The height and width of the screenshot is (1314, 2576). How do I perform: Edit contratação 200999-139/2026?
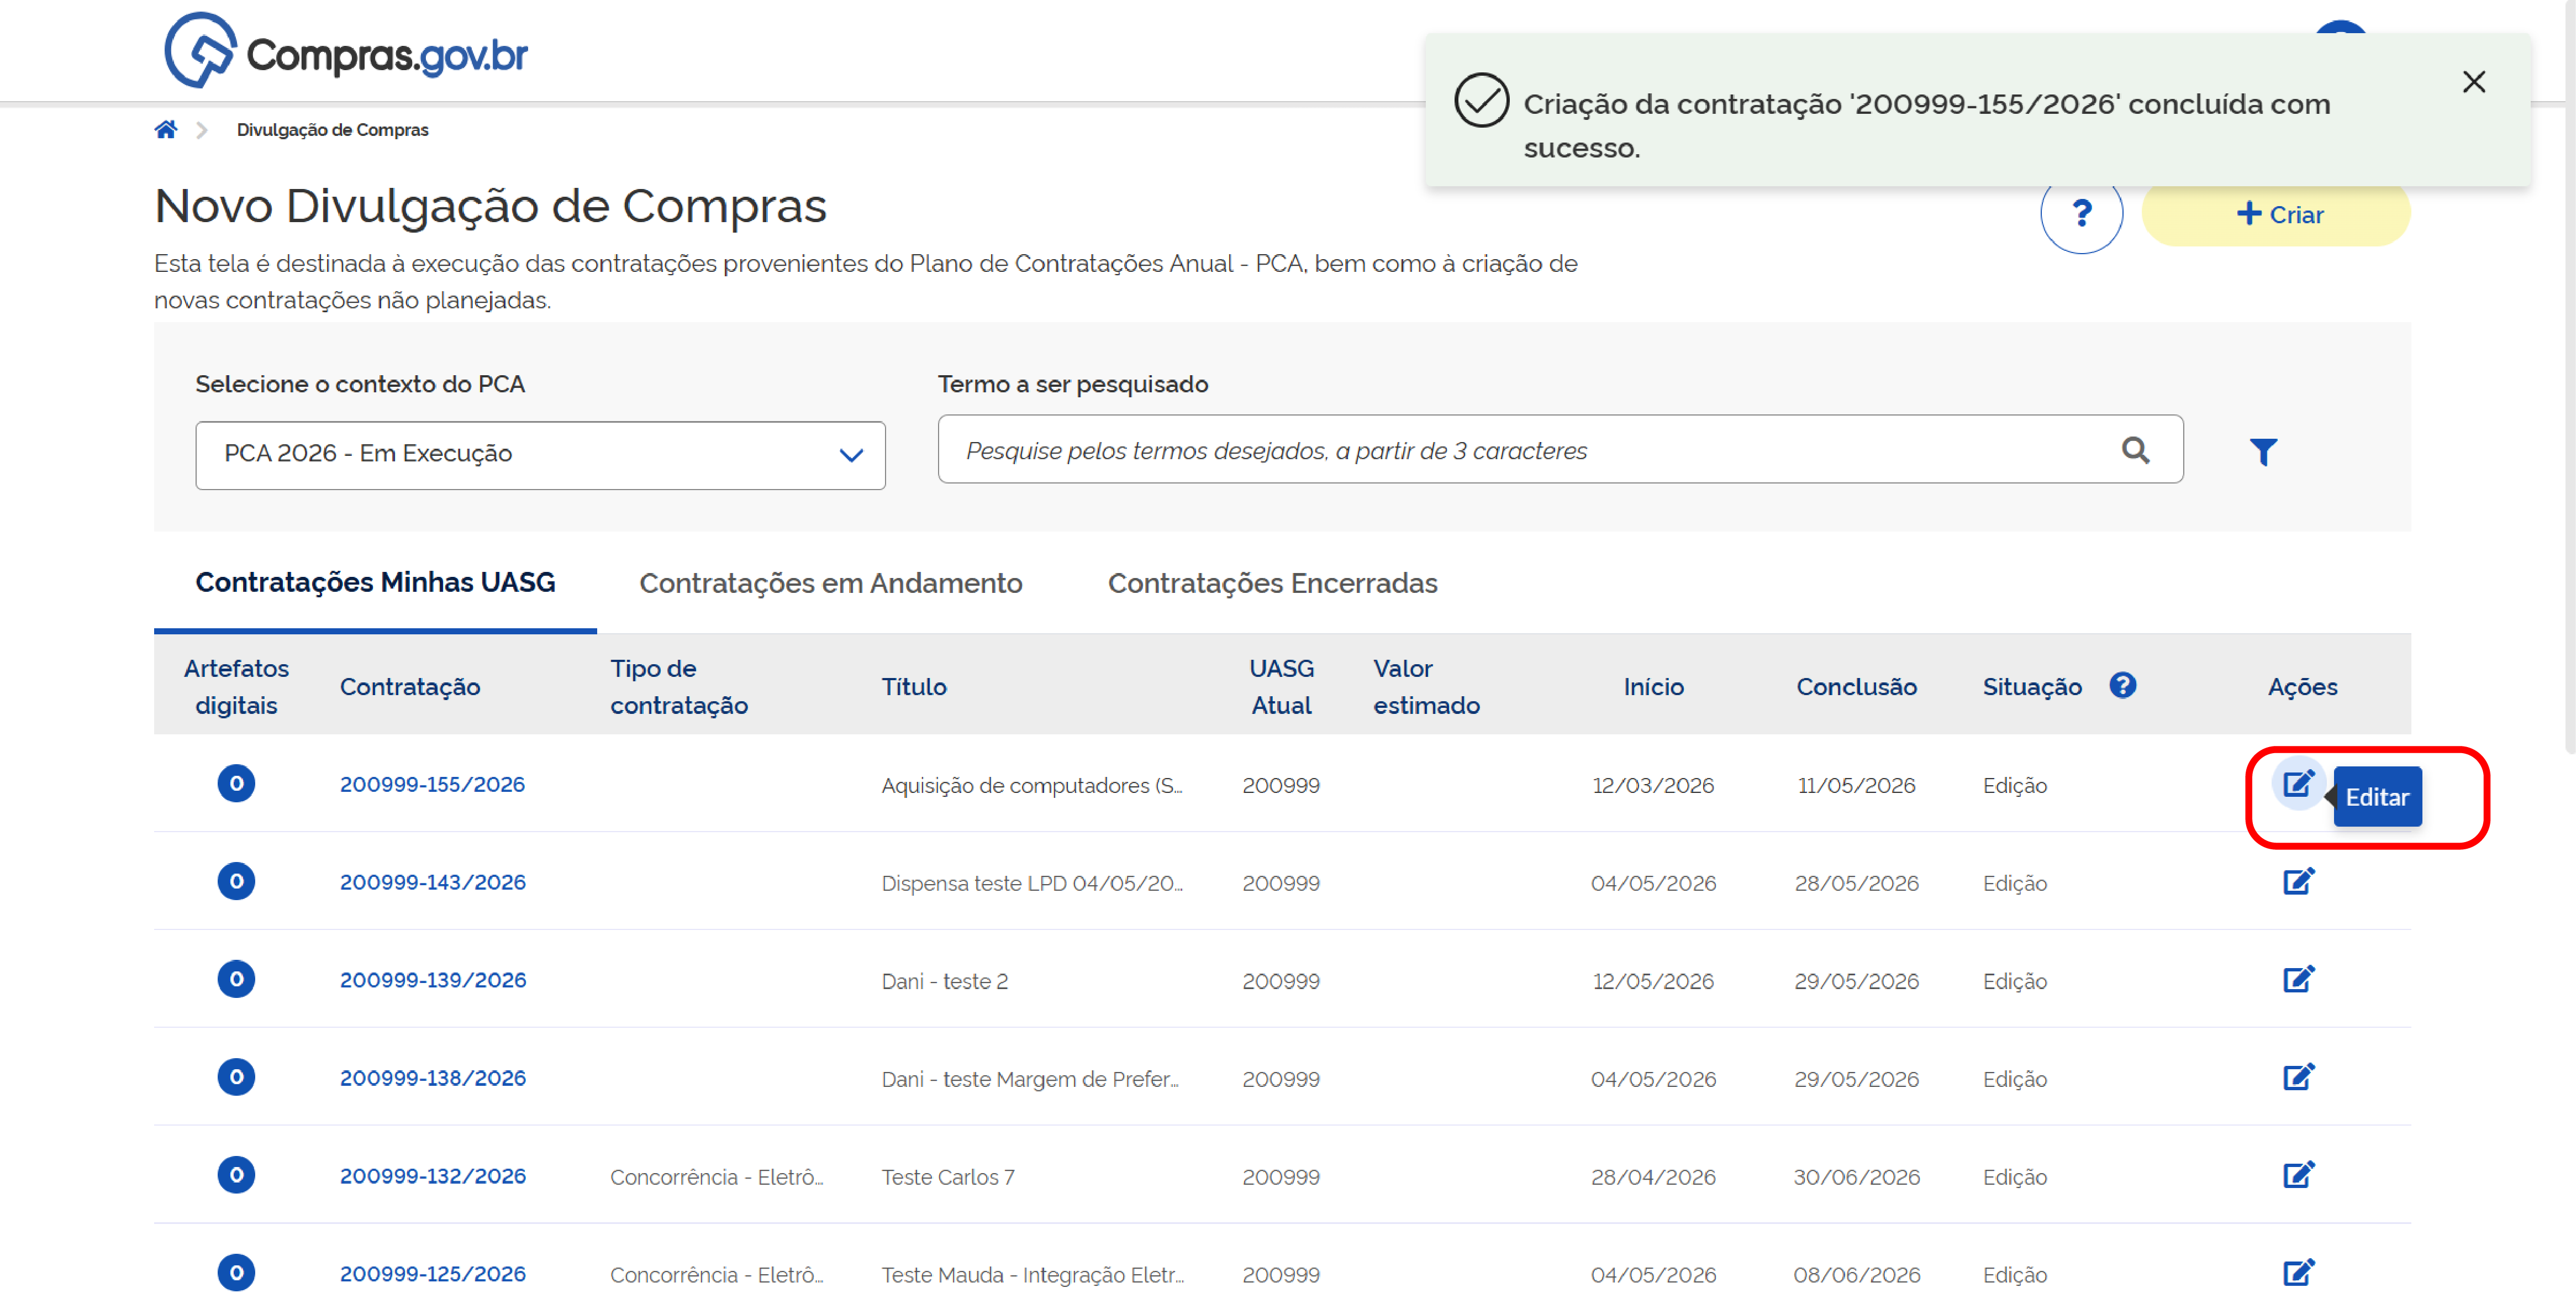2298,980
